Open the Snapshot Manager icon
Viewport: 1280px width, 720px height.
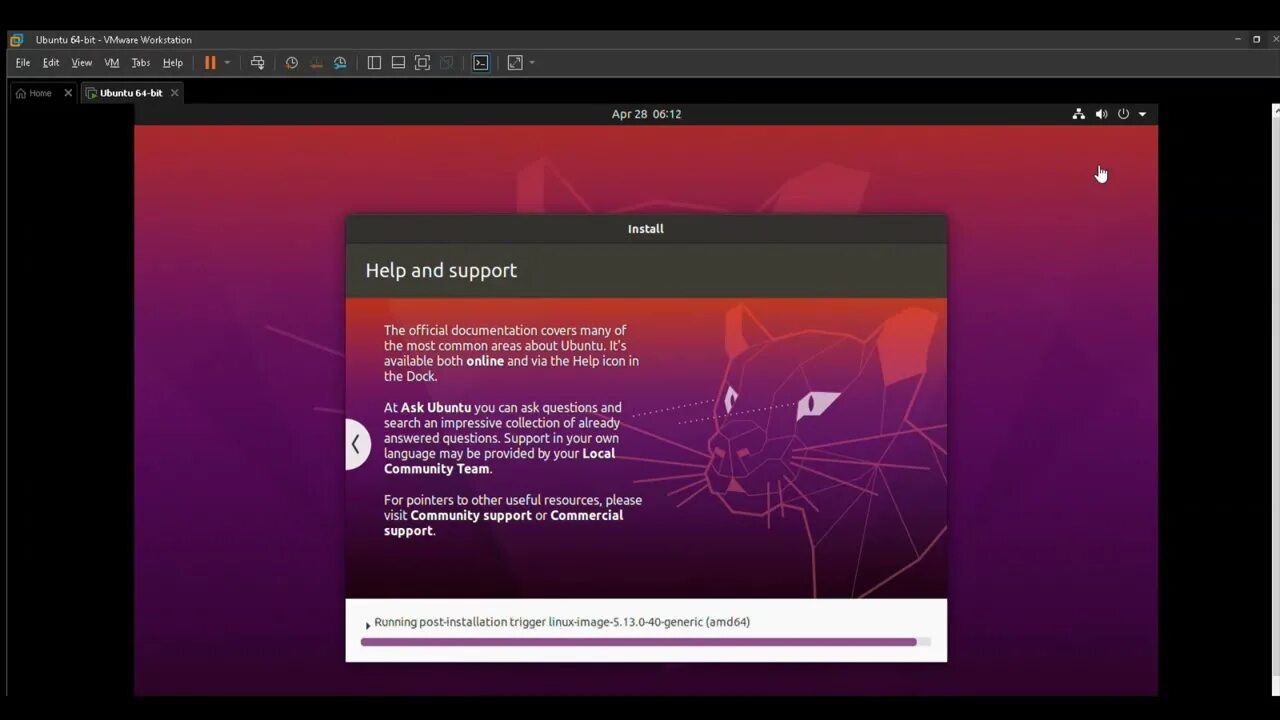[x=340, y=62]
